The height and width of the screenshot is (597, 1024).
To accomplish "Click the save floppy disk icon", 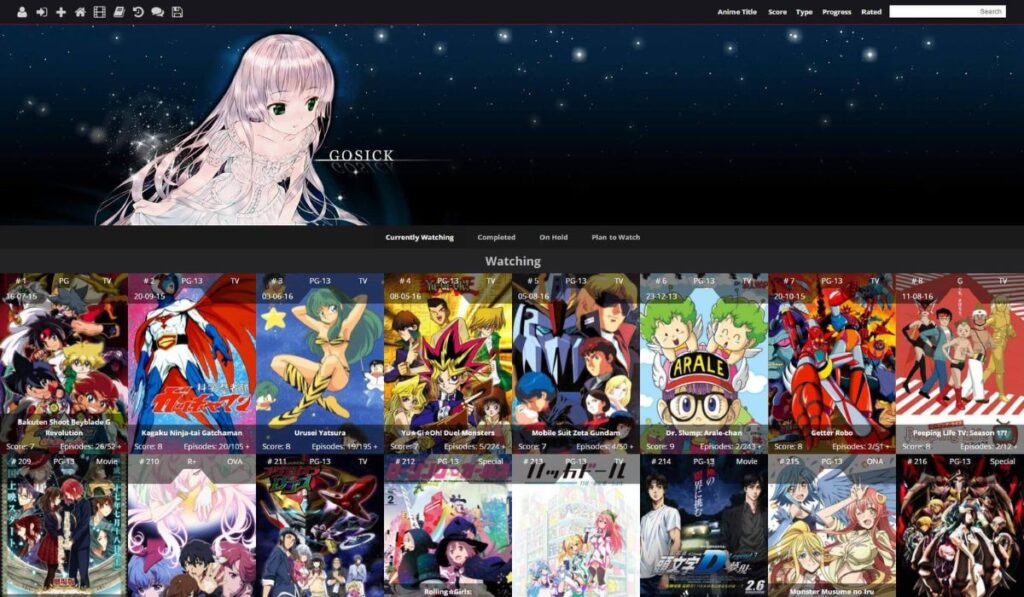I will coord(178,12).
